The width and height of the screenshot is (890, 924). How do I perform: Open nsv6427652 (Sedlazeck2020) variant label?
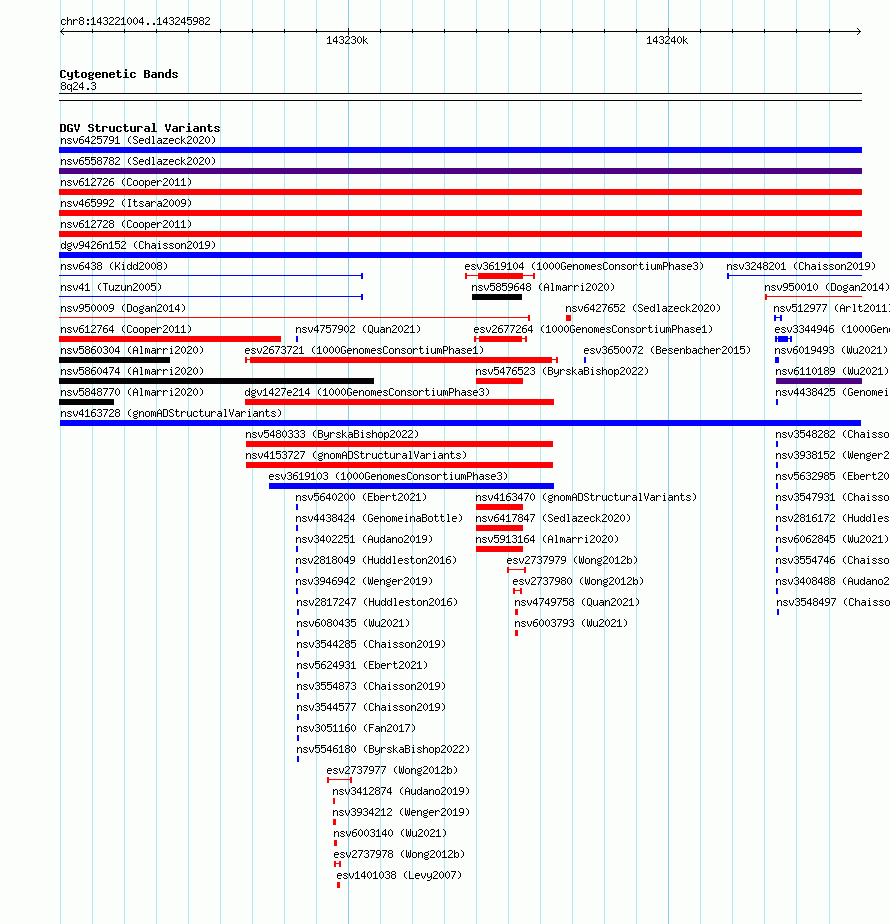point(643,308)
